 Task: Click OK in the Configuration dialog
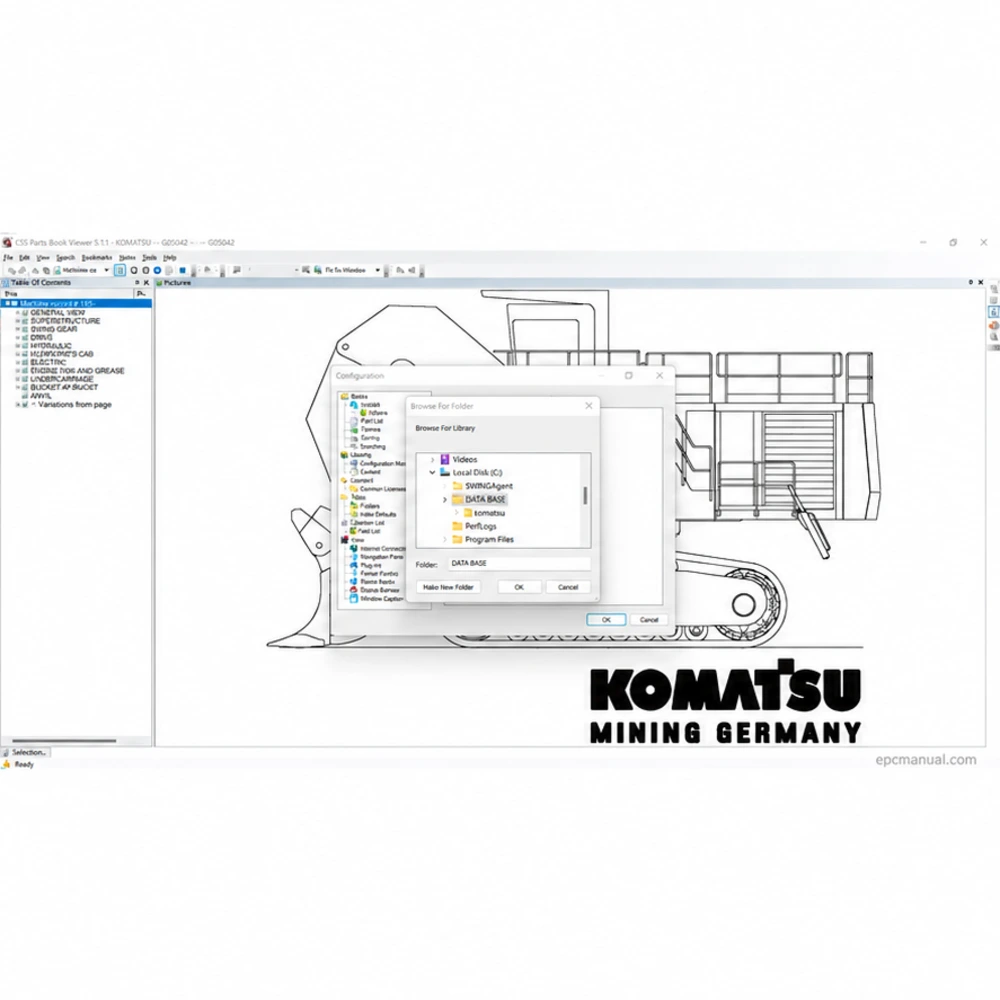point(606,619)
